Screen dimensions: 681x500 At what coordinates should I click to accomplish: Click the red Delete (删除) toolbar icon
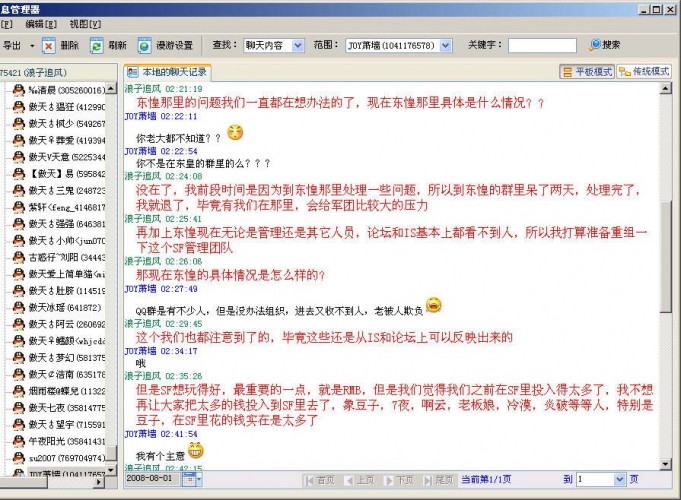(x=49, y=46)
